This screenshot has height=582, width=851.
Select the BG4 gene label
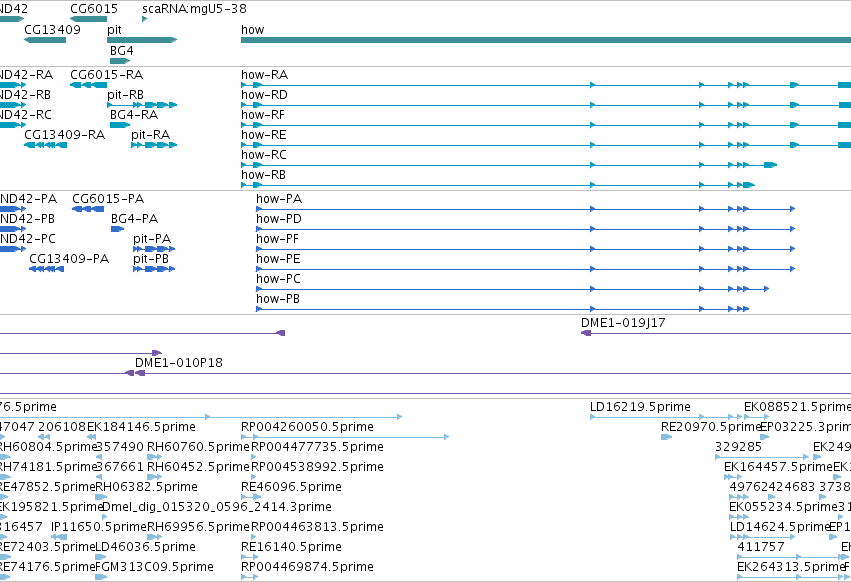(x=122, y=50)
